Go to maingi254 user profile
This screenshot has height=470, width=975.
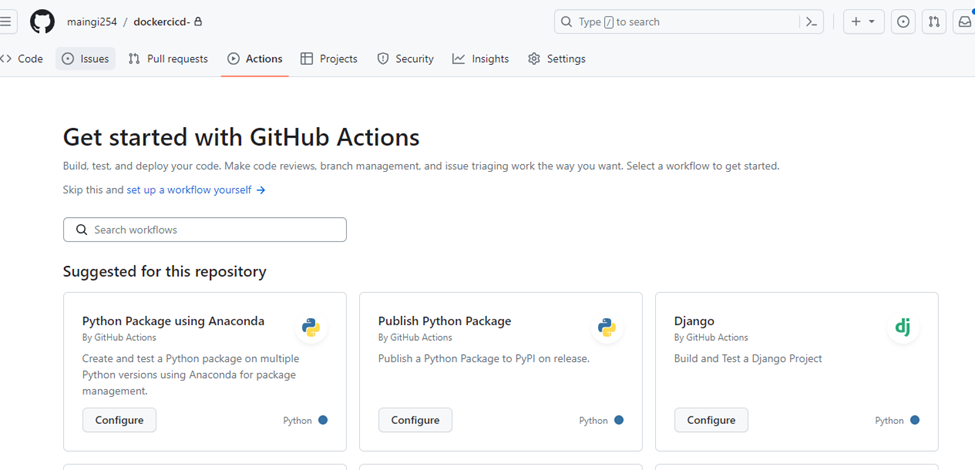pos(91,22)
